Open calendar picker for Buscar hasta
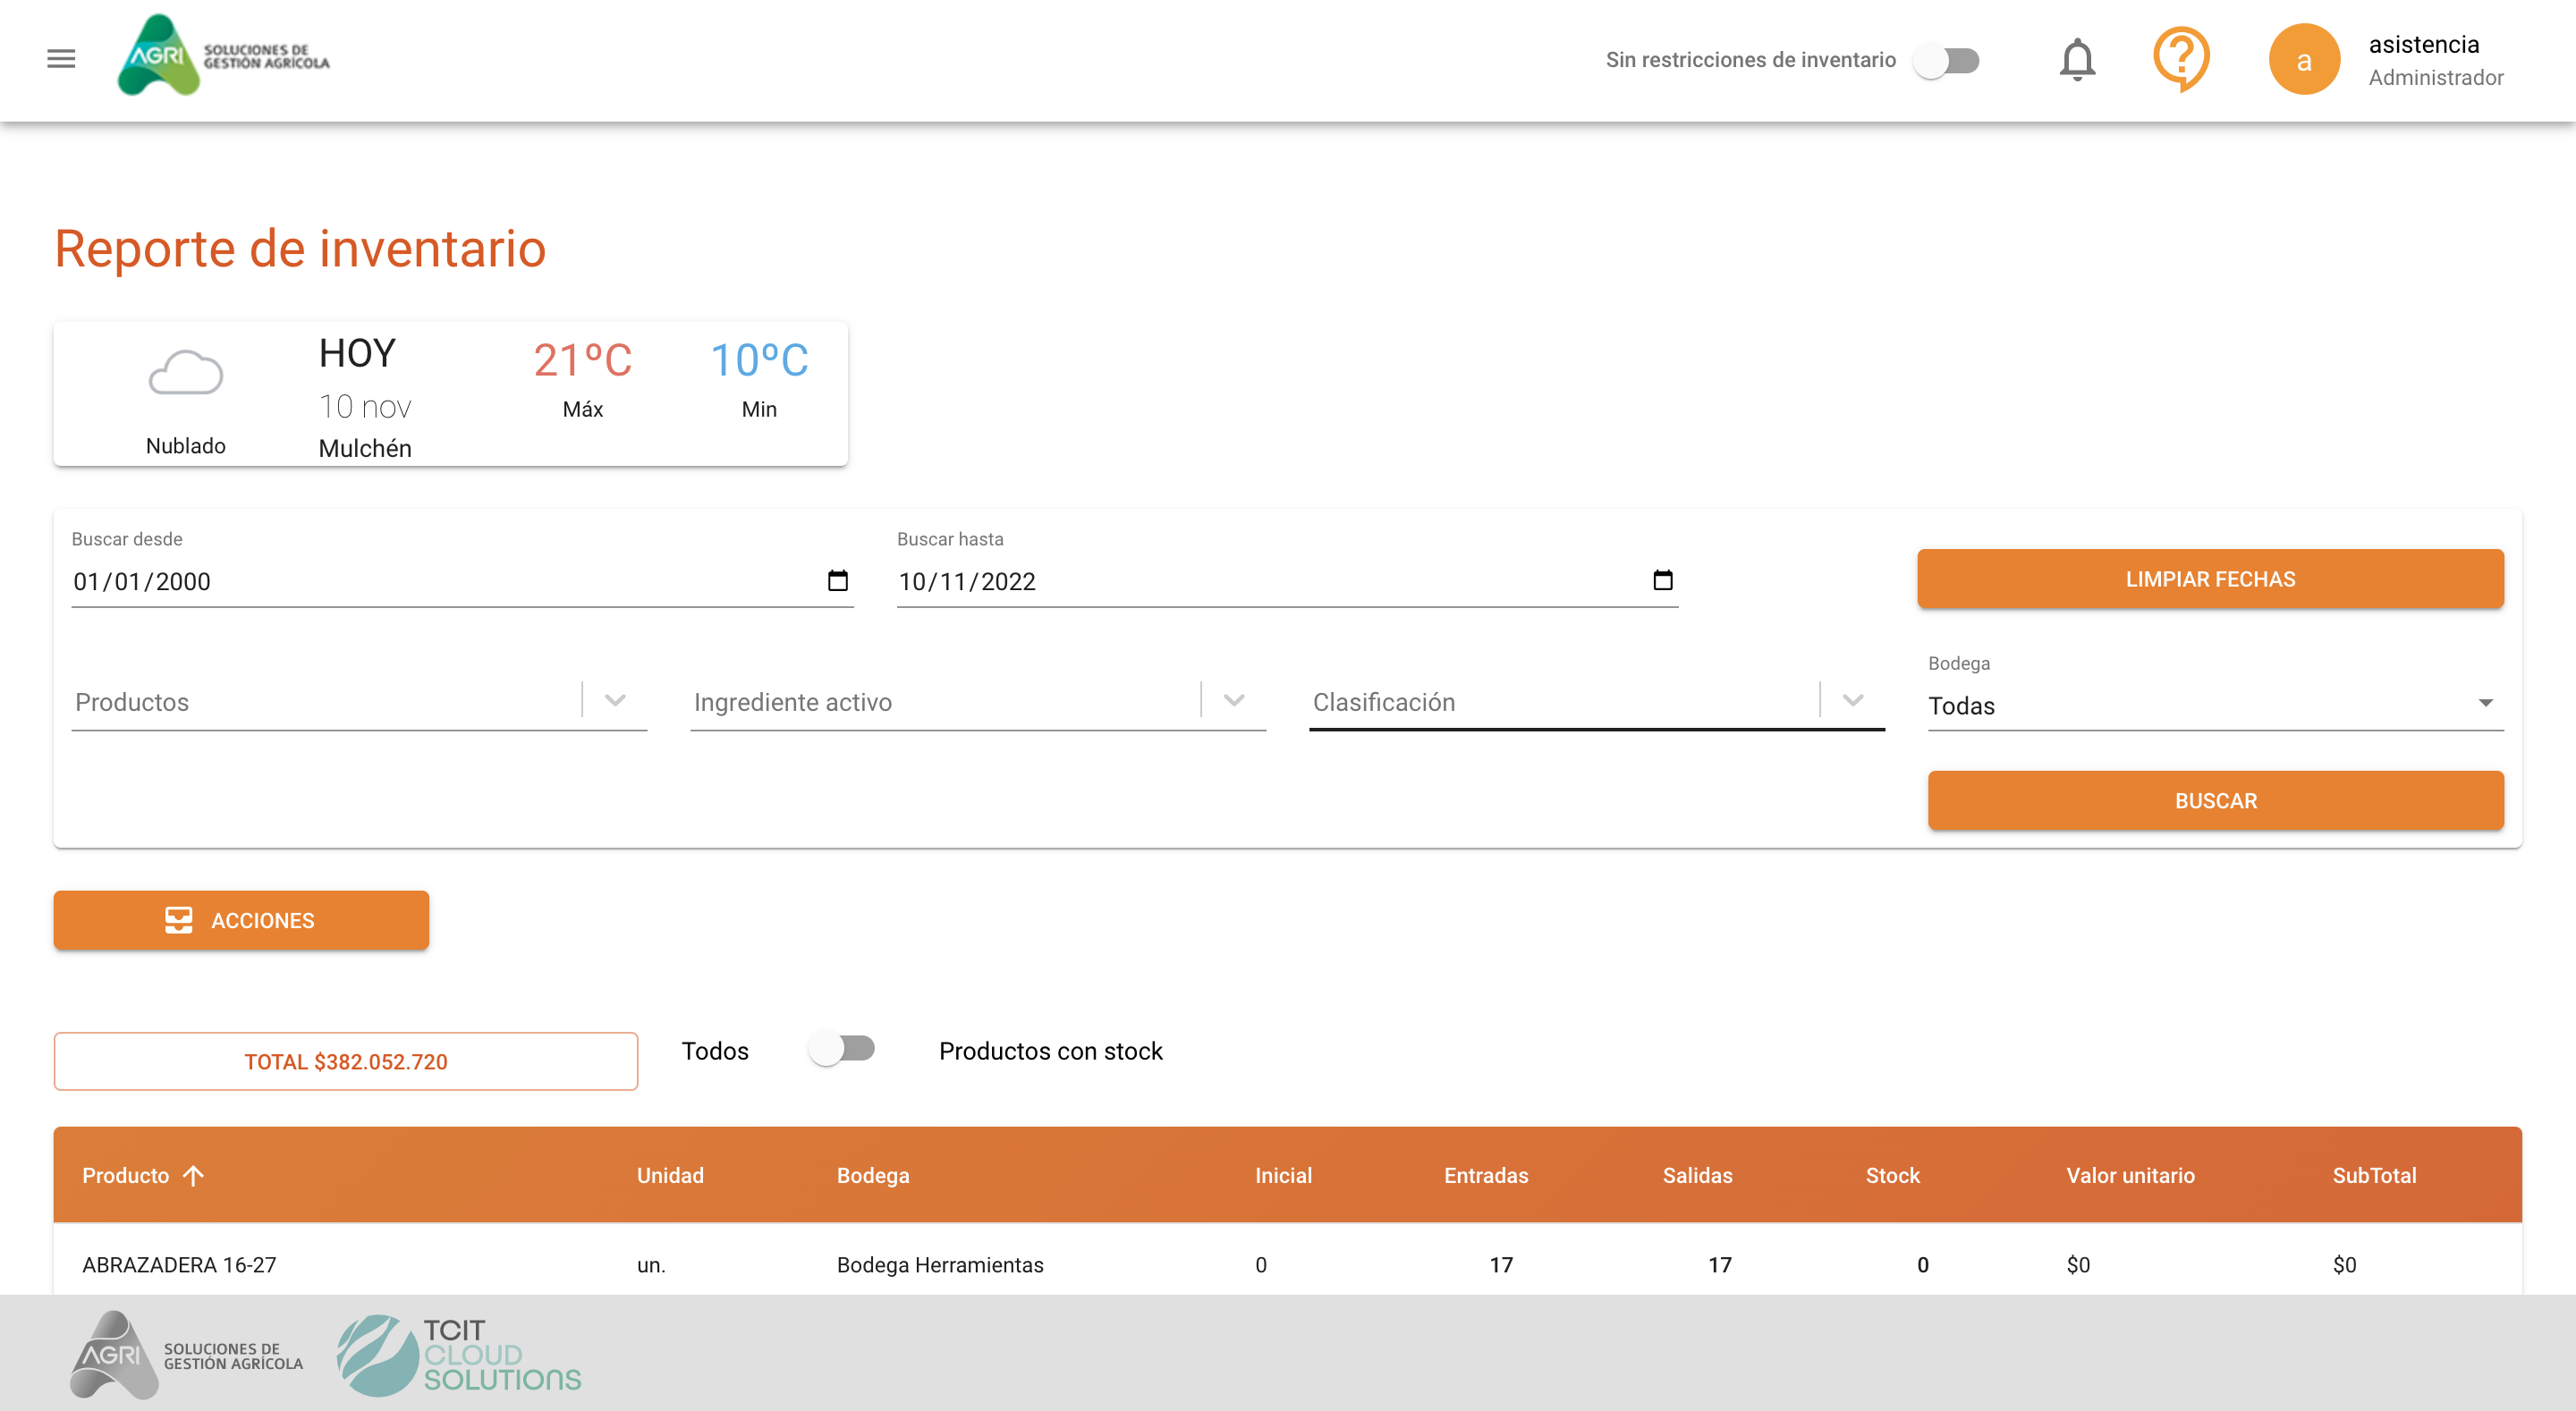The width and height of the screenshot is (2576, 1411). [x=1662, y=580]
